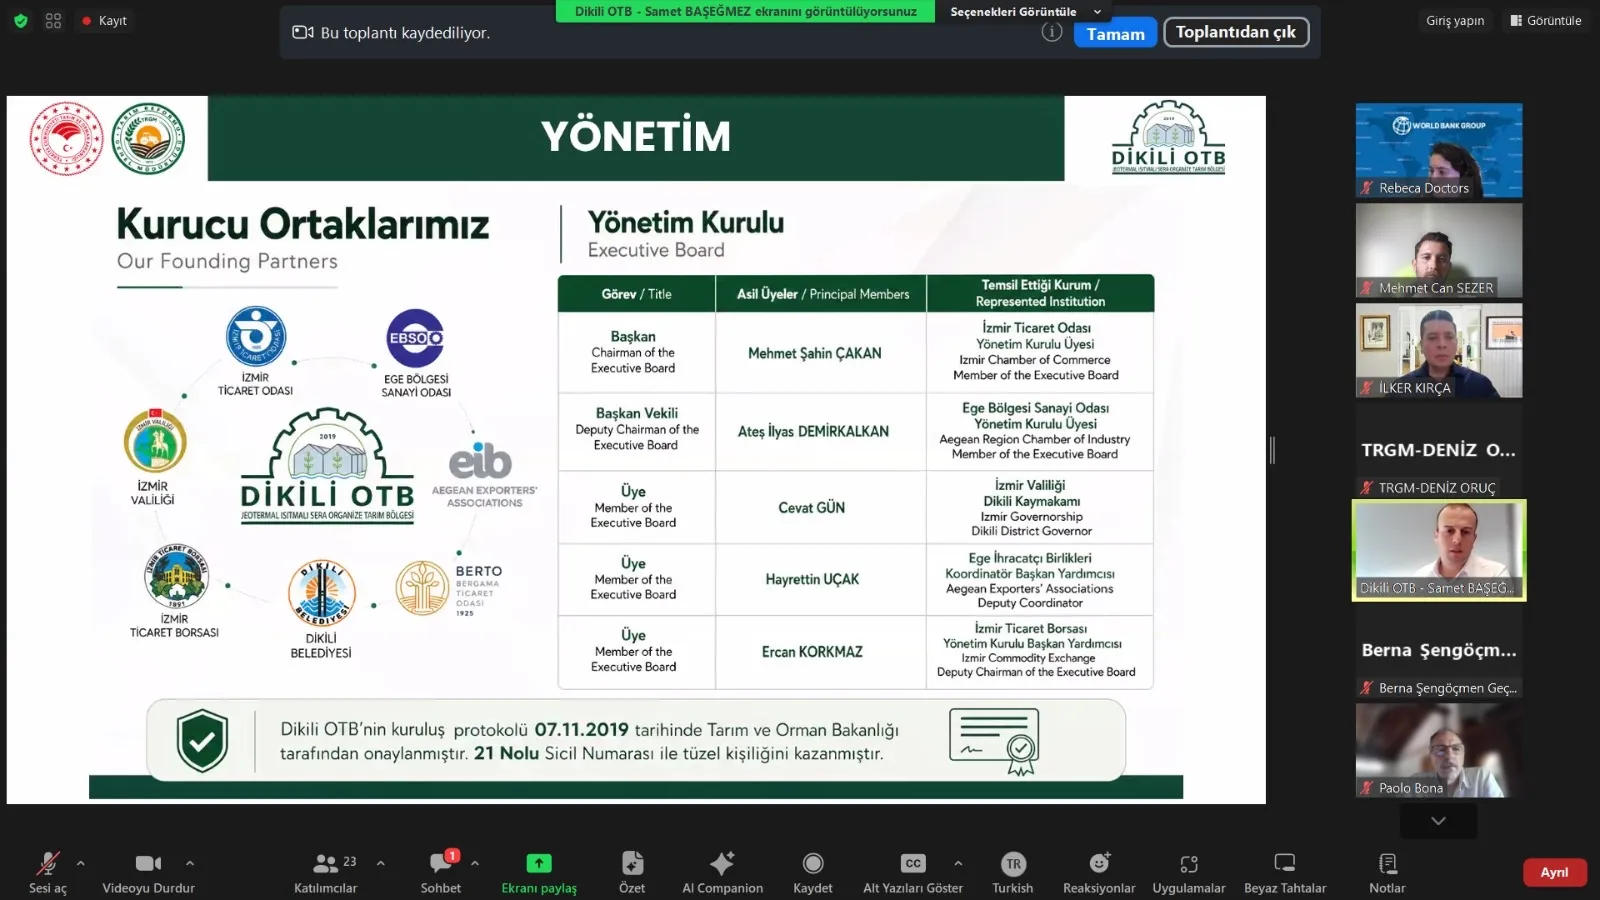Viewport: 1600px width, 900px height.
Task: Open the Görüntüle view menu
Action: (x=1545, y=20)
